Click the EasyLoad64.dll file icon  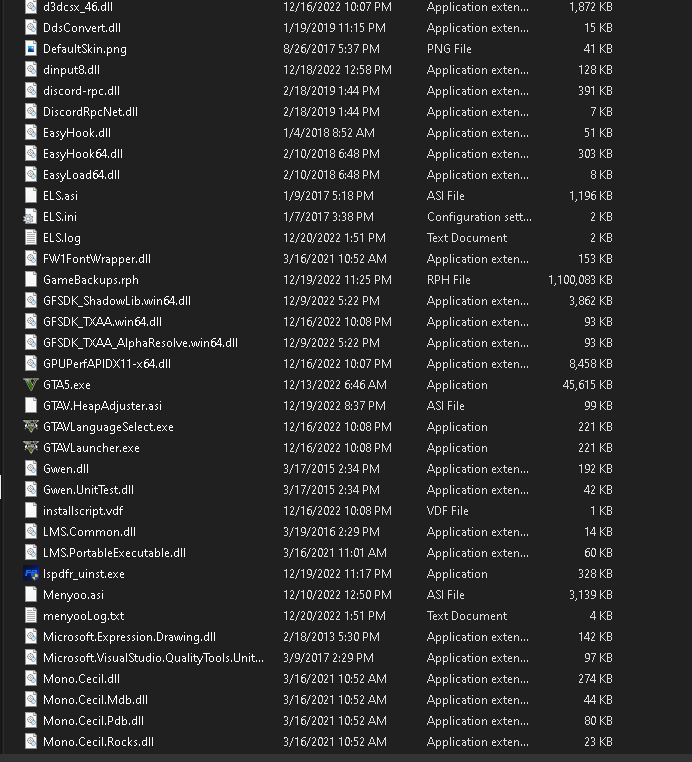pyautogui.click(x=31, y=175)
